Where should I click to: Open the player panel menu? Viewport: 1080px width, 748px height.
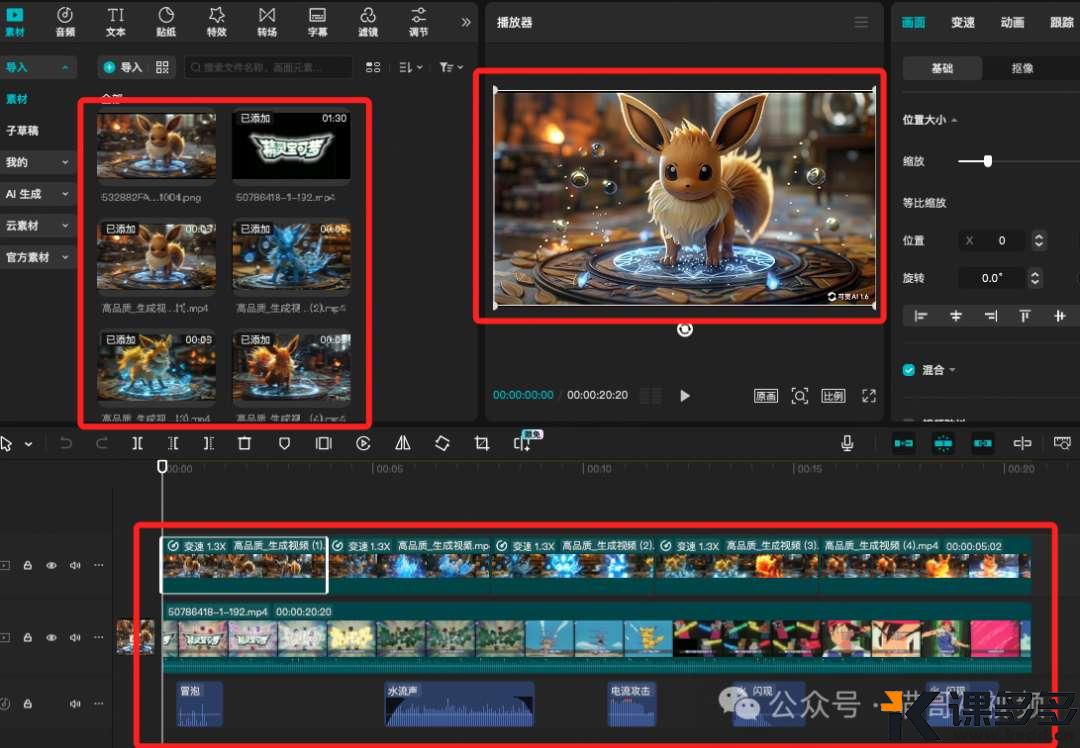[x=861, y=23]
